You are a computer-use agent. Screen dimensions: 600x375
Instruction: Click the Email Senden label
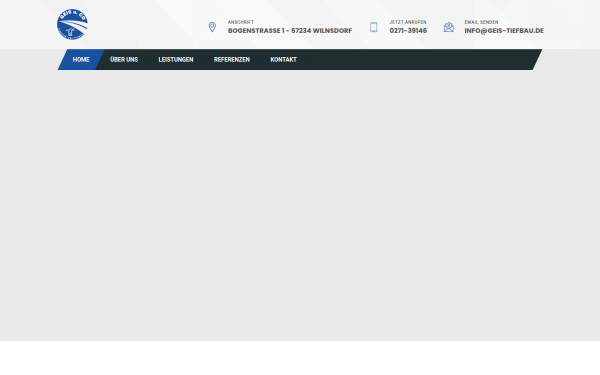coord(481,22)
